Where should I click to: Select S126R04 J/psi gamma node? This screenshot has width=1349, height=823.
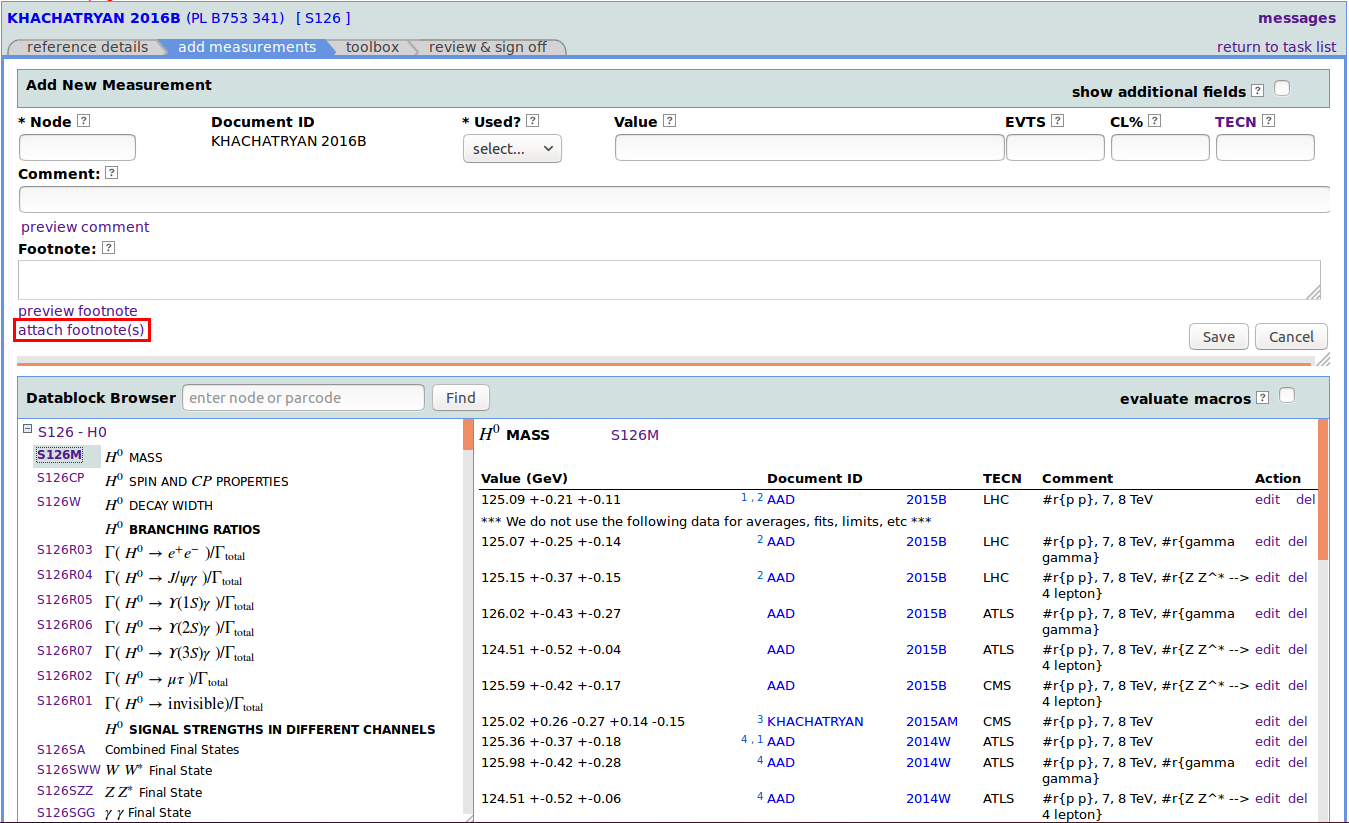point(65,575)
